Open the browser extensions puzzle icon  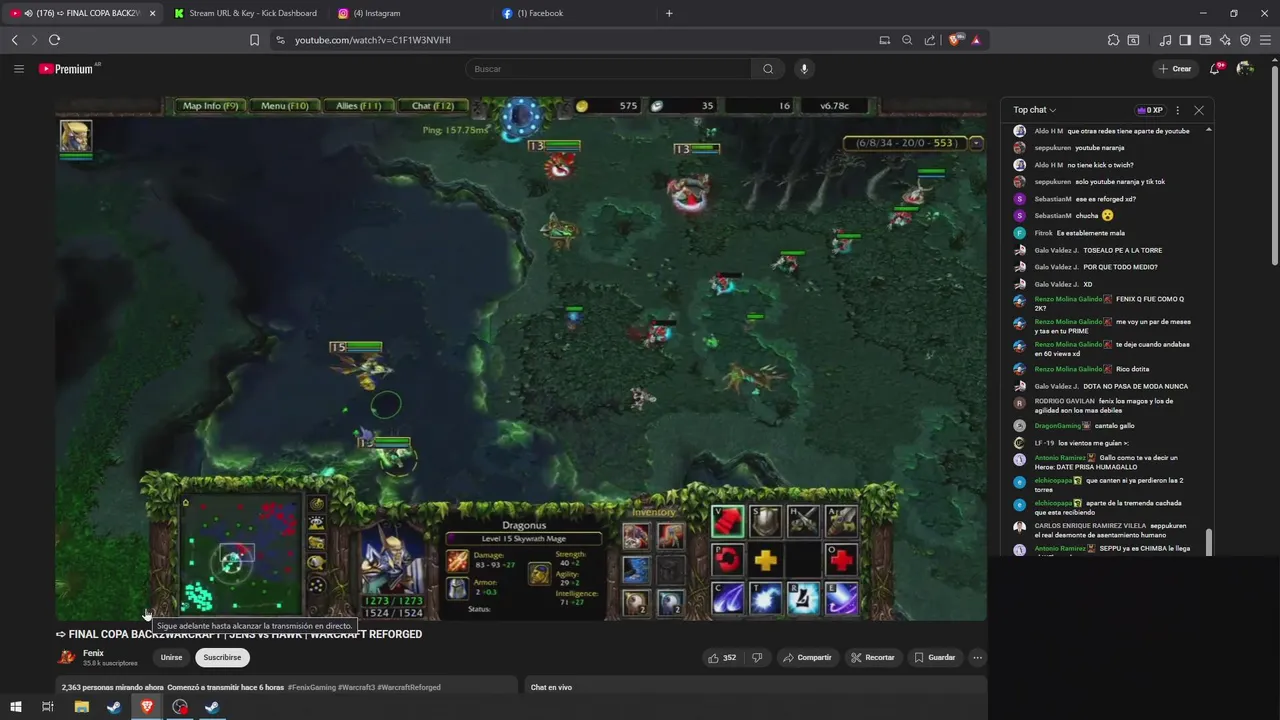pyautogui.click(x=1113, y=40)
